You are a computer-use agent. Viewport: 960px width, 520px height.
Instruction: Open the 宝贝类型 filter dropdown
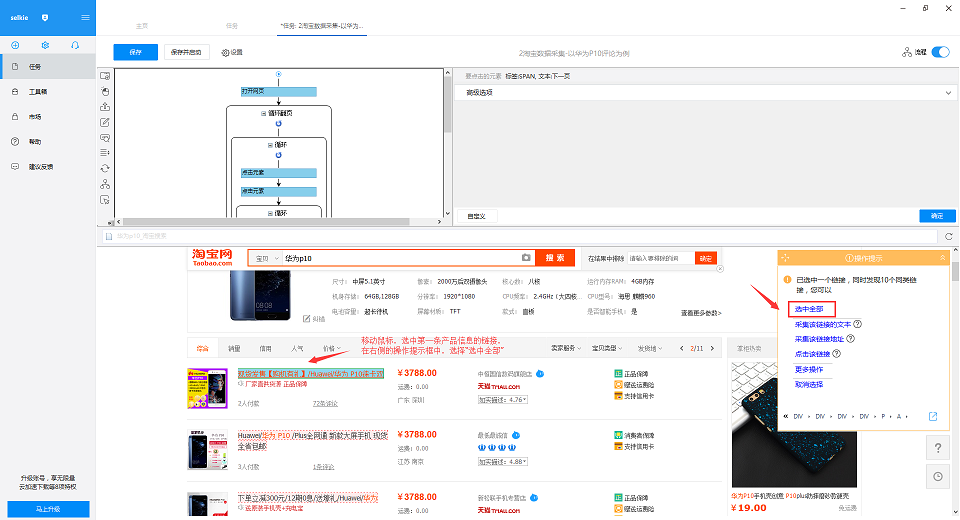tap(607, 348)
